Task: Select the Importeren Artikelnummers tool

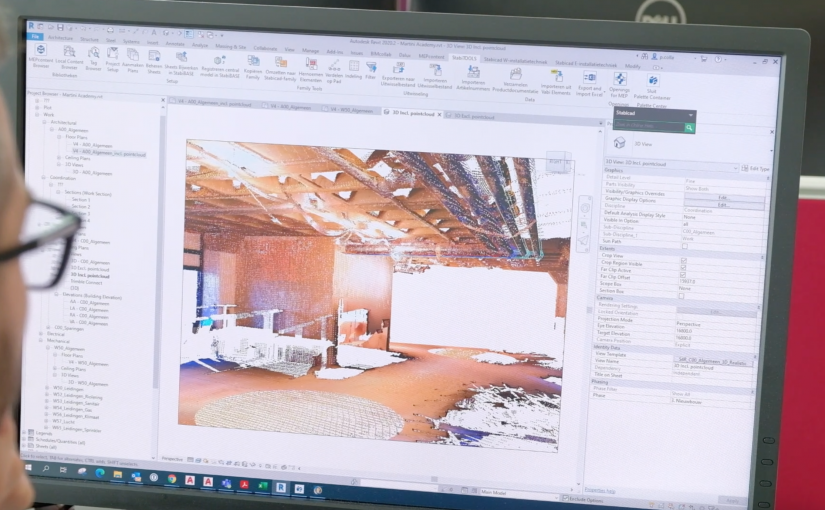Action: click(x=473, y=78)
